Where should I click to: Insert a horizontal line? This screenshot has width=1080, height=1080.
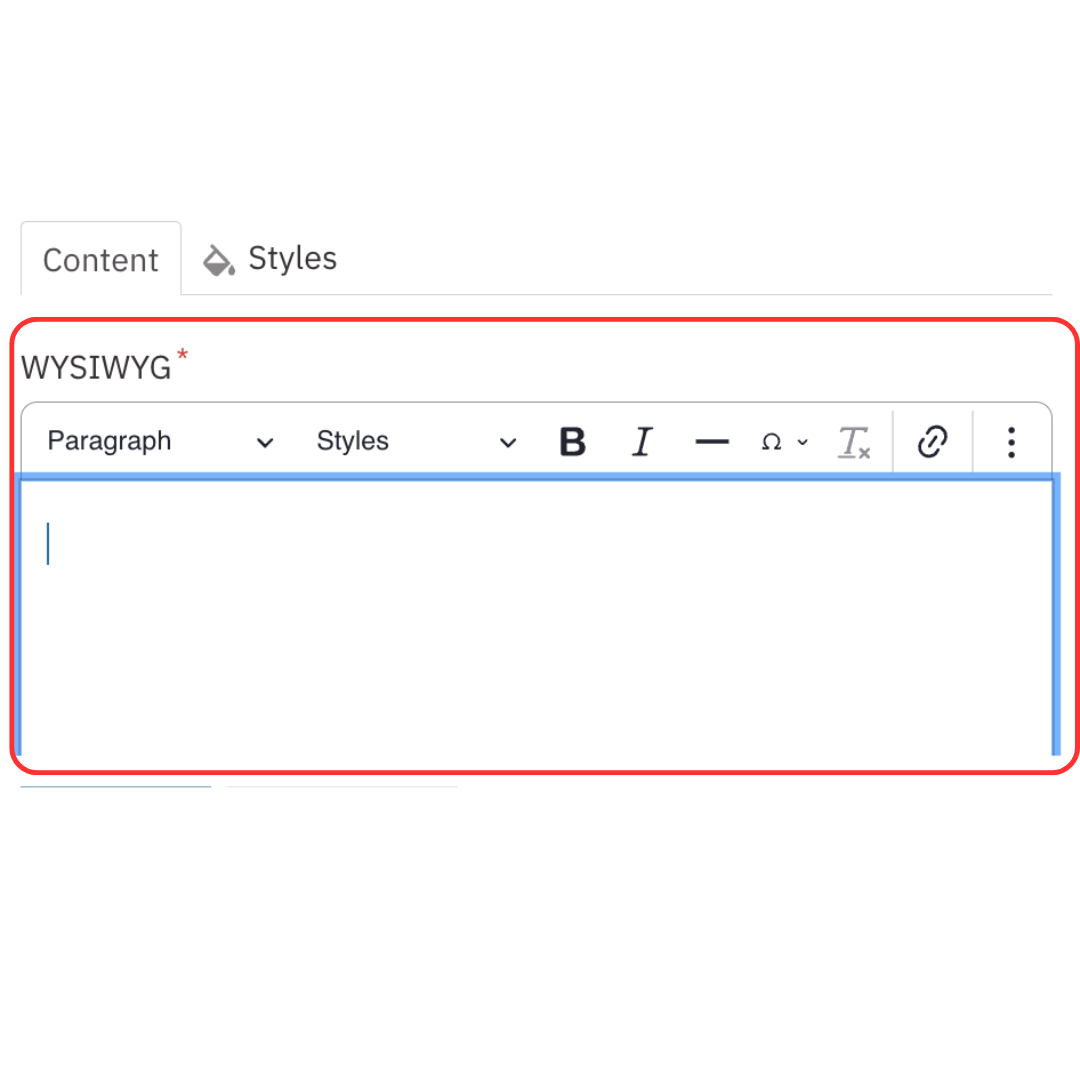(x=712, y=442)
